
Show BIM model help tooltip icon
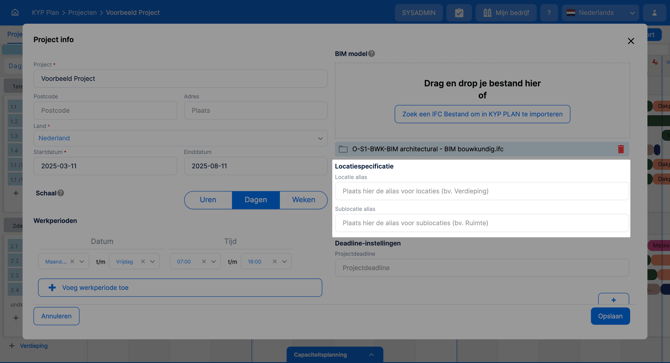[372, 53]
